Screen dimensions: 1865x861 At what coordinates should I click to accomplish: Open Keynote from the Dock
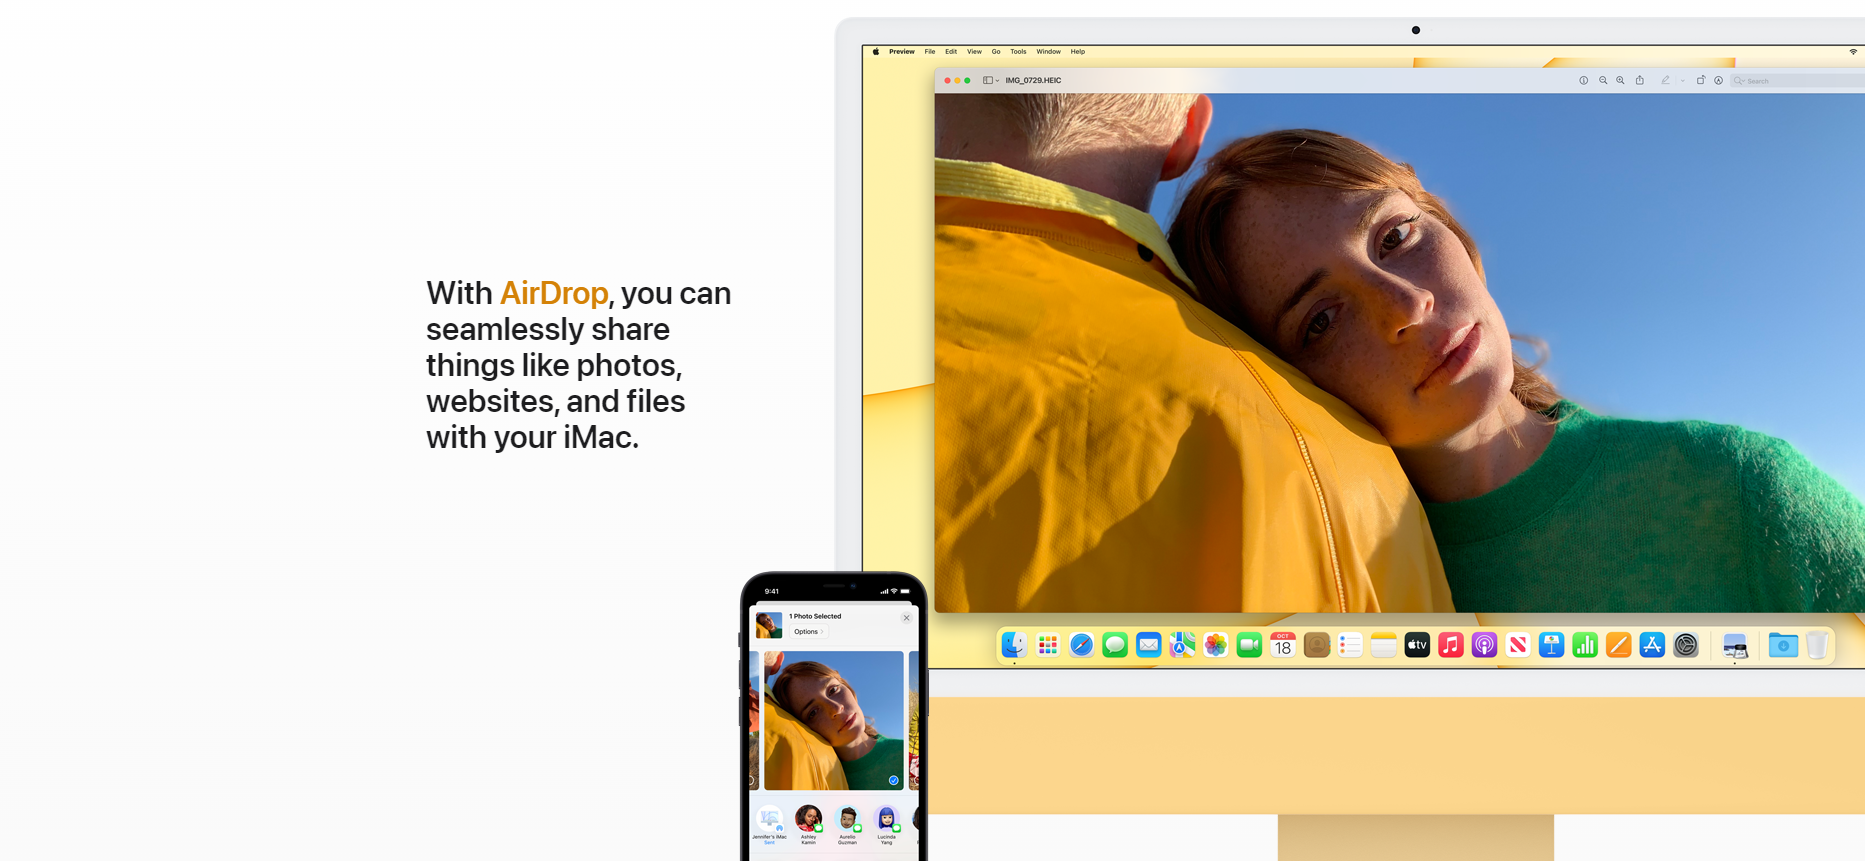pos(1551,646)
